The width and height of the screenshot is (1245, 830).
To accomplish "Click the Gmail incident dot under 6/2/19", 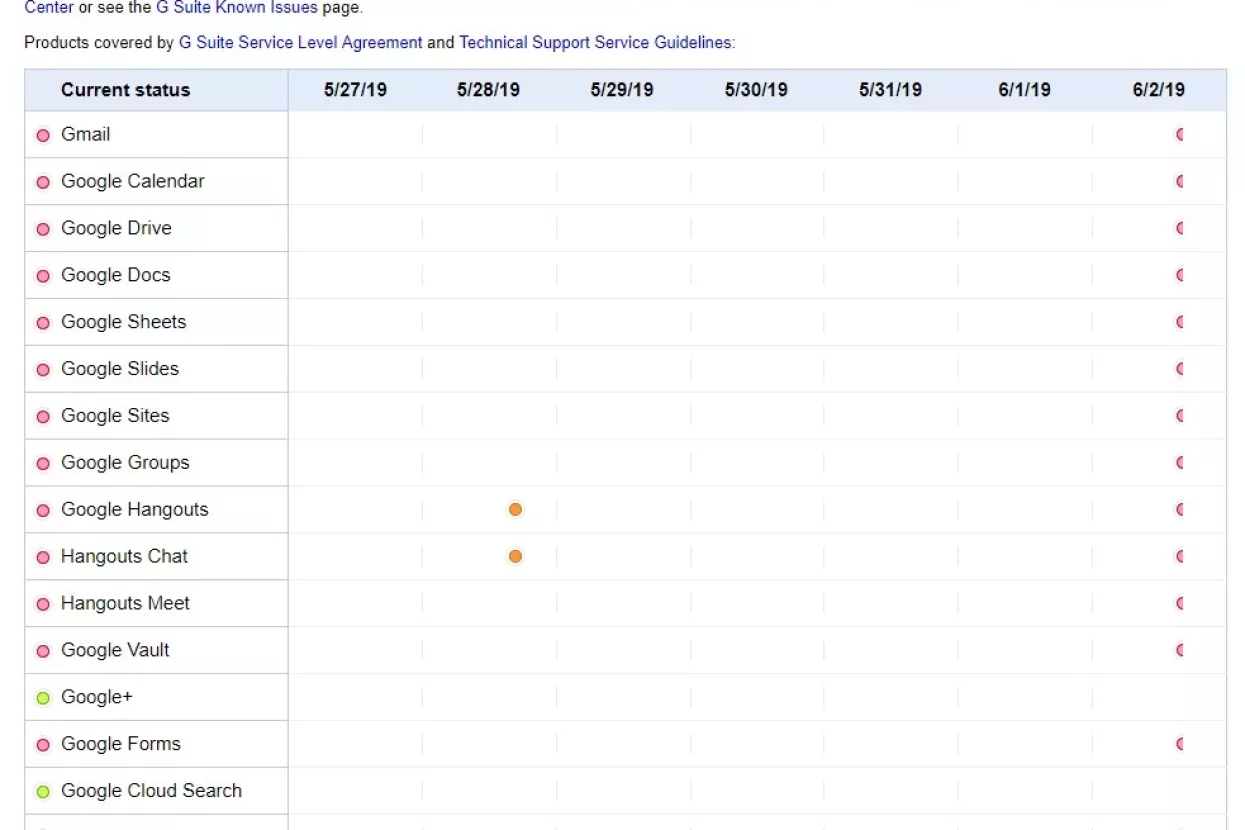I will coord(1181,134).
